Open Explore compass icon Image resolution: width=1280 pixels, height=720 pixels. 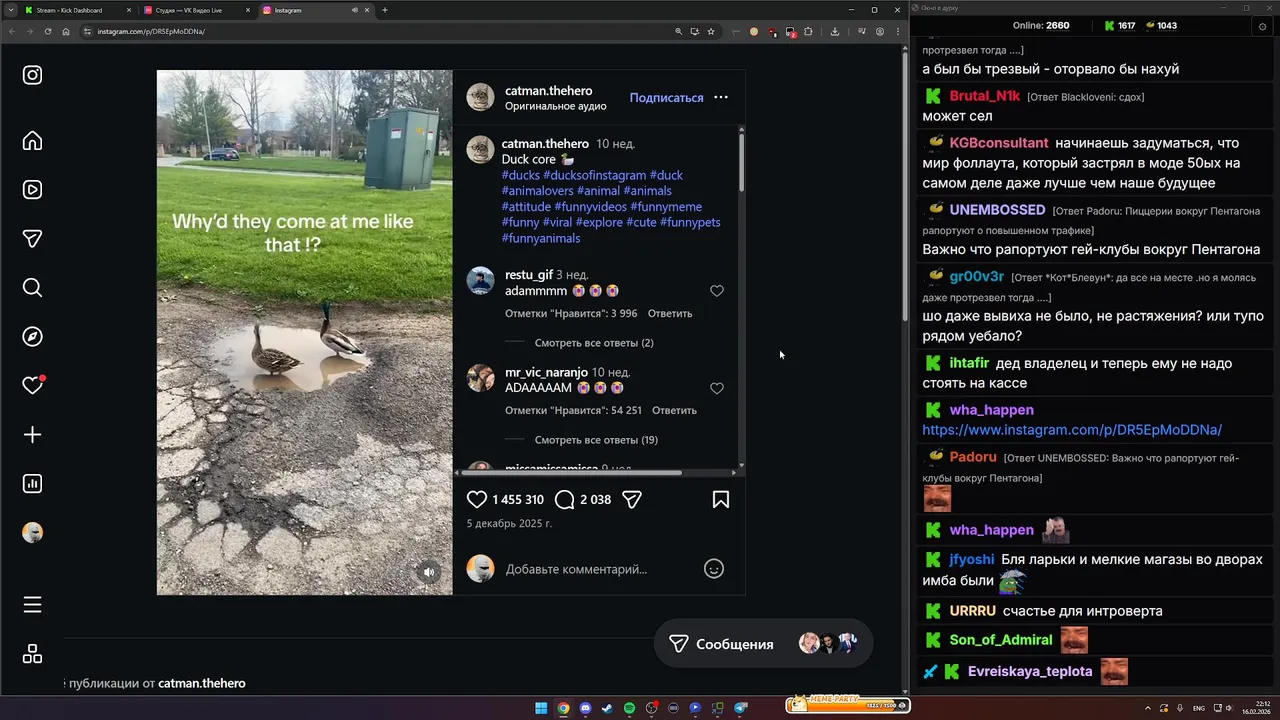point(32,337)
